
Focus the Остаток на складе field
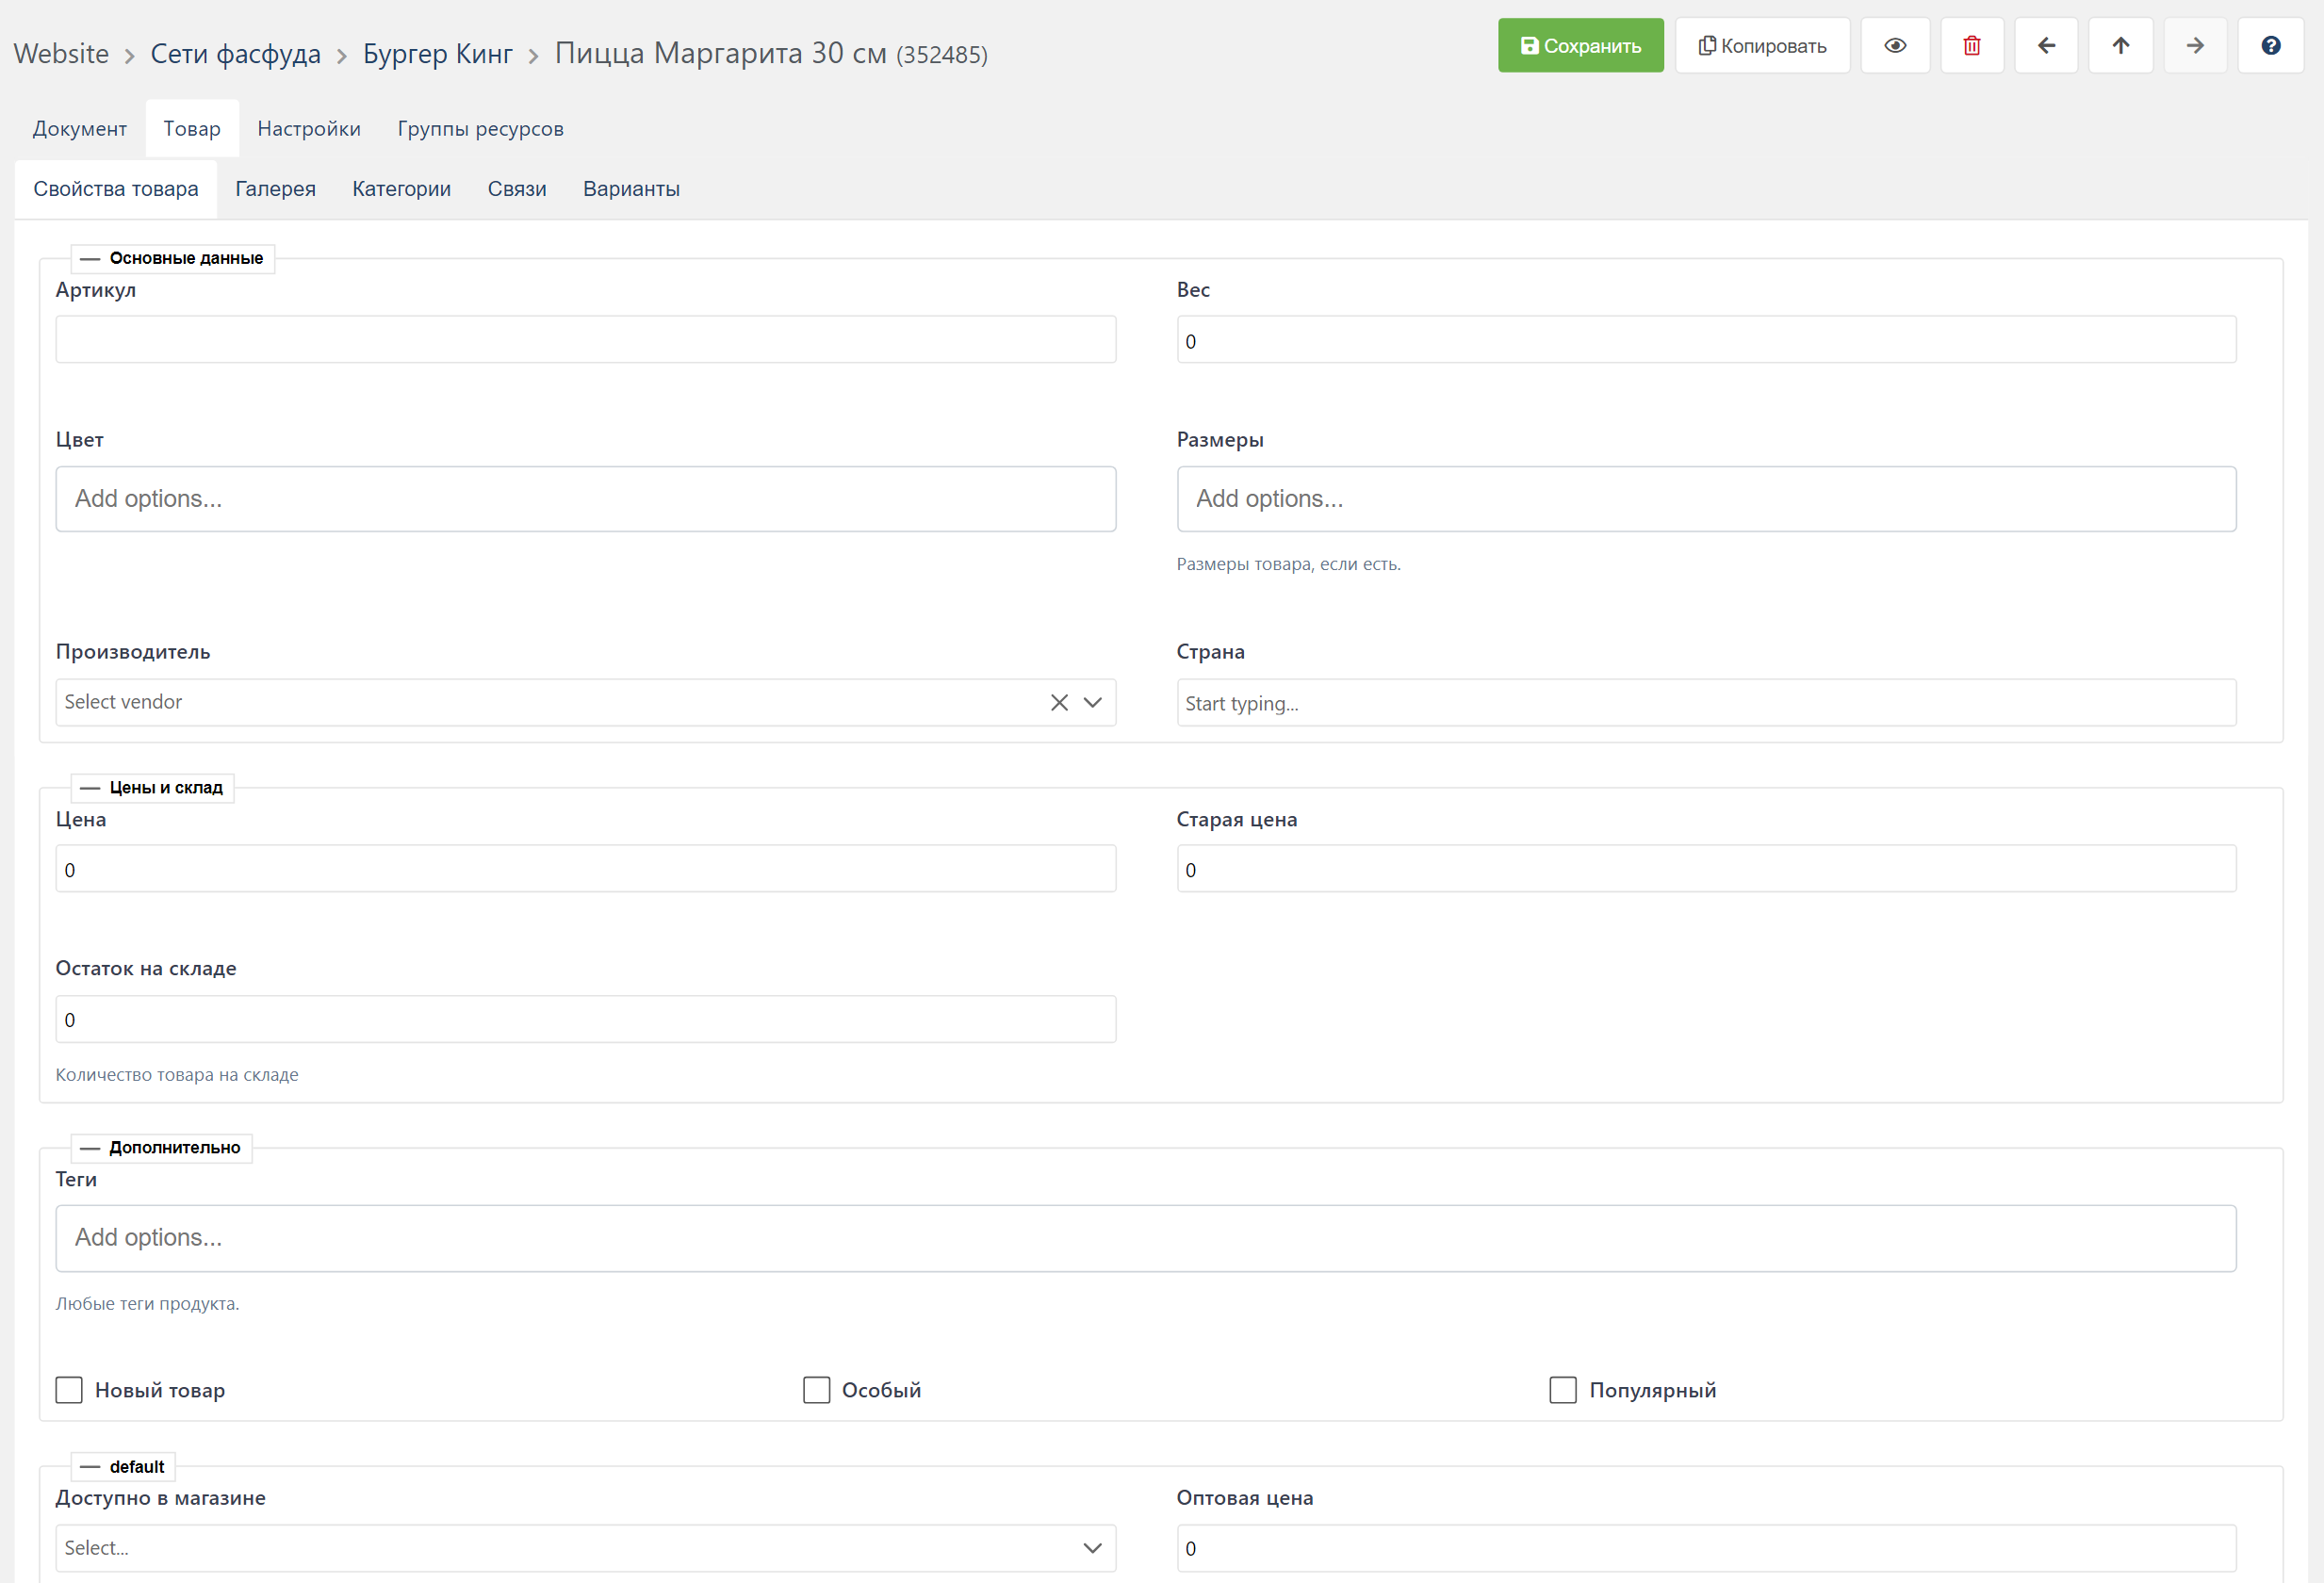(x=585, y=1019)
